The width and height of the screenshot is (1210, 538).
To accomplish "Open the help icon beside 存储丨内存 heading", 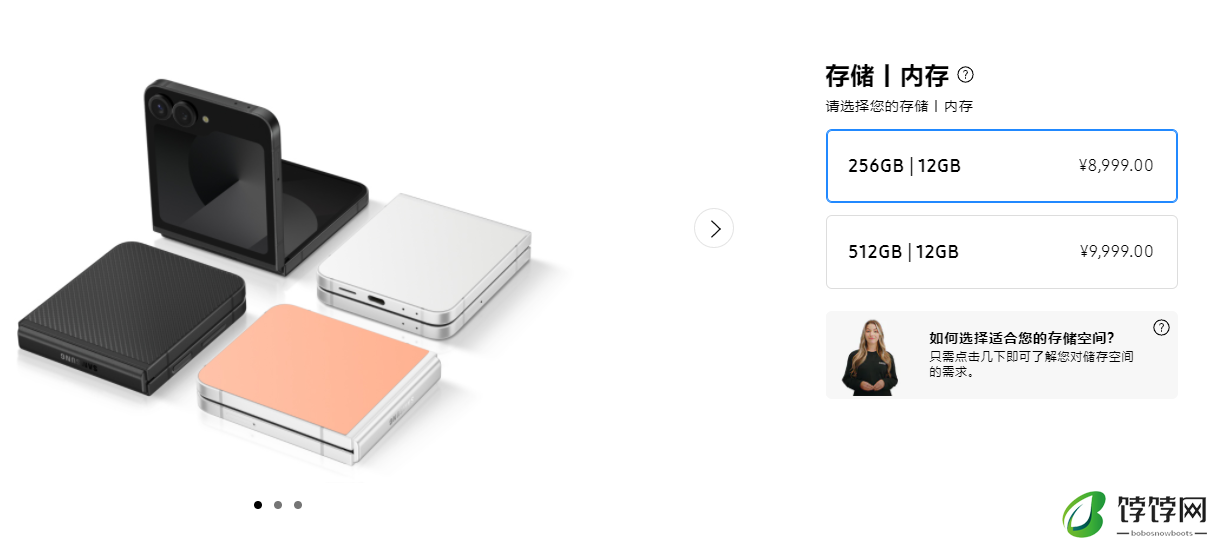I will coord(965,74).
